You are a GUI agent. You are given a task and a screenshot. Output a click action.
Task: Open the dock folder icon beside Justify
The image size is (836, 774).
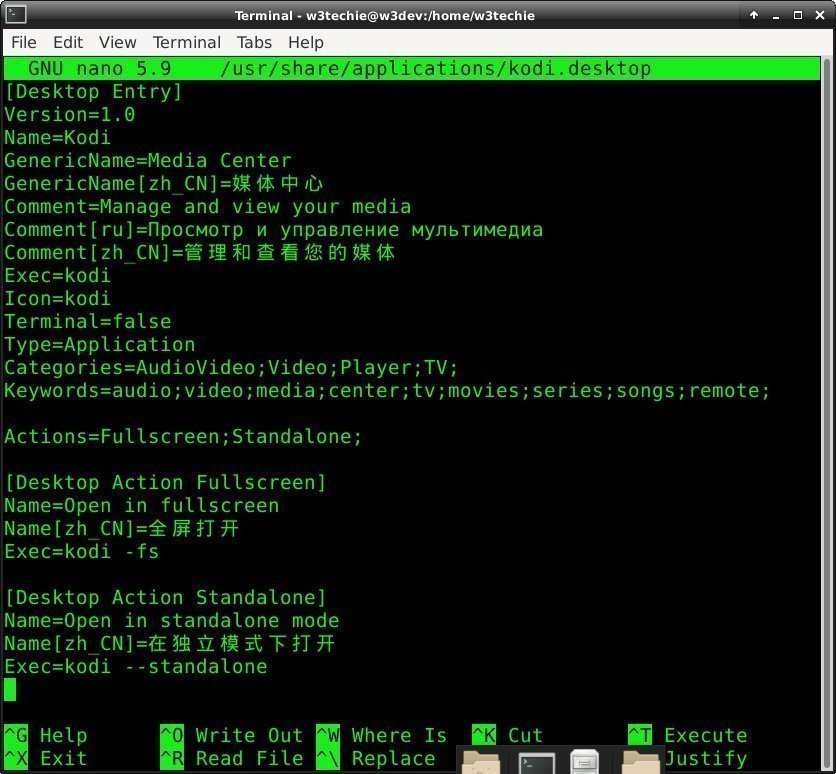click(x=640, y=762)
